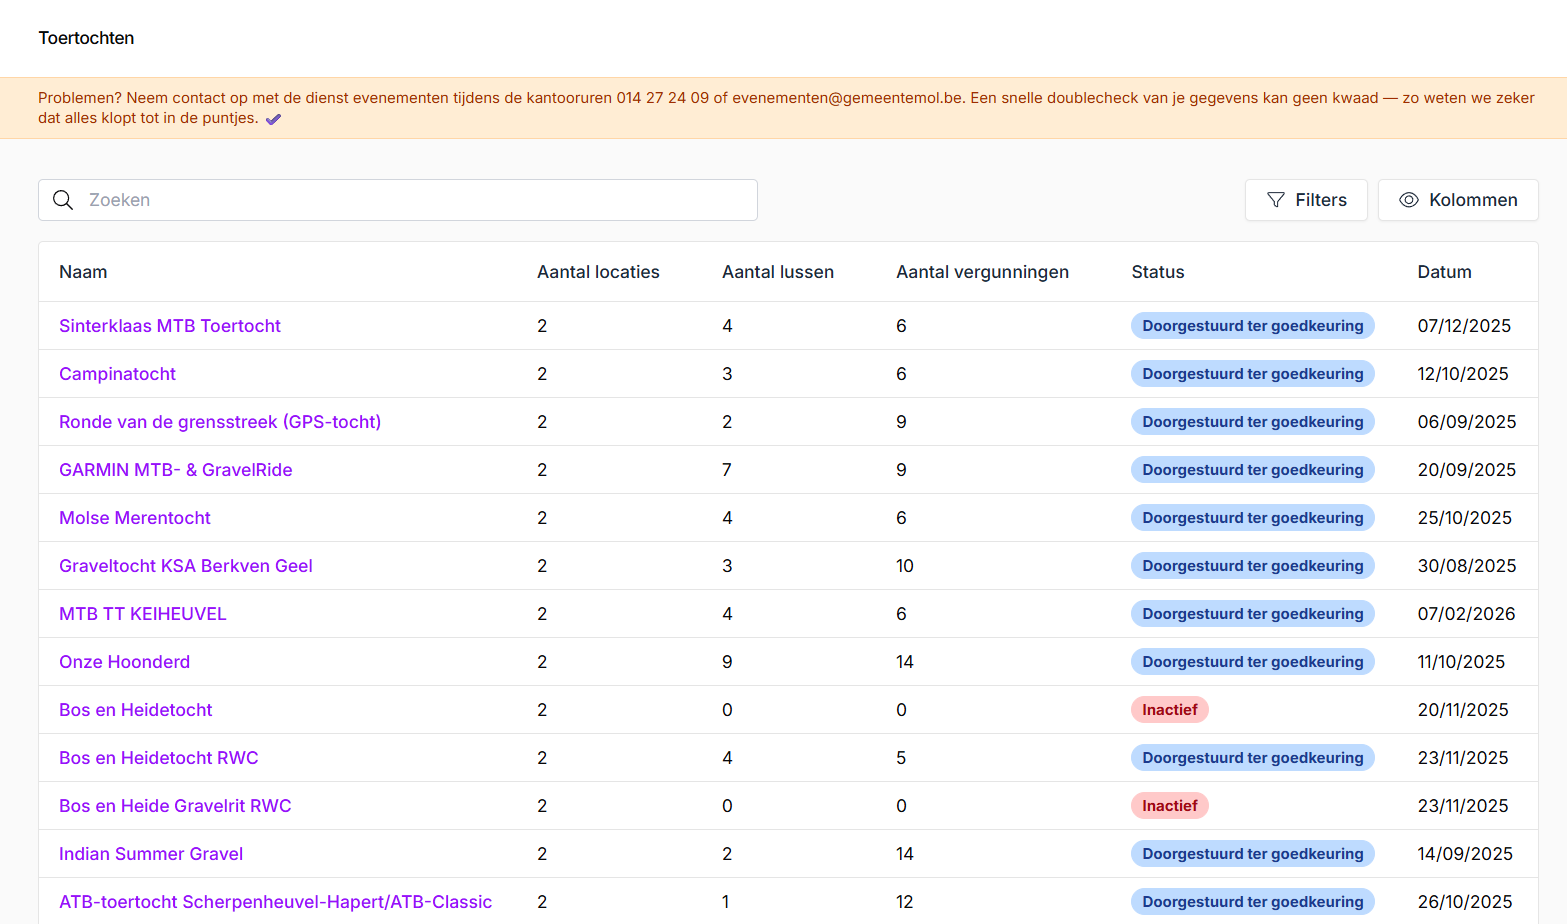Open ATB-toertocht Scherpenheuvel-Hapert/ATB-Classic
Image resolution: width=1567 pixels, height=924 pixels.
pos(275,902)
